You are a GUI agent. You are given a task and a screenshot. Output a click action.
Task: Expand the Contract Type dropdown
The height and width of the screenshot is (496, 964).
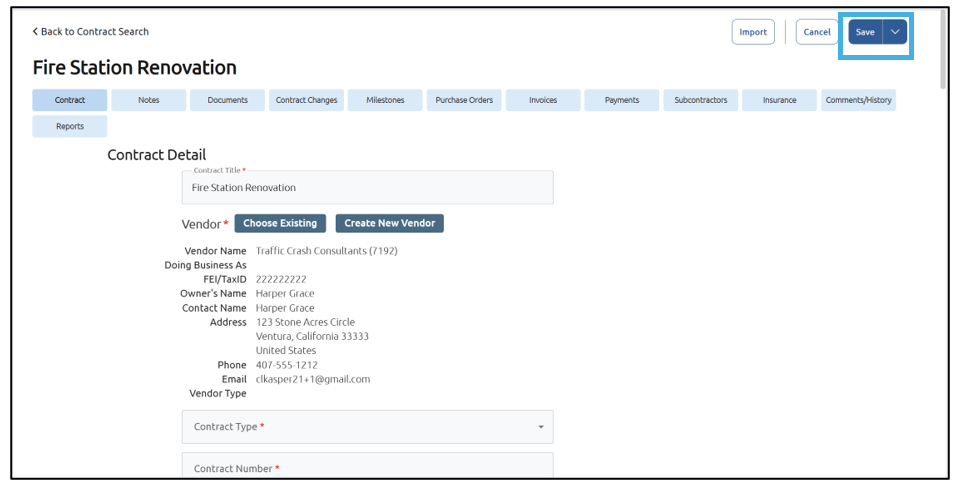(x=367, y=427)
